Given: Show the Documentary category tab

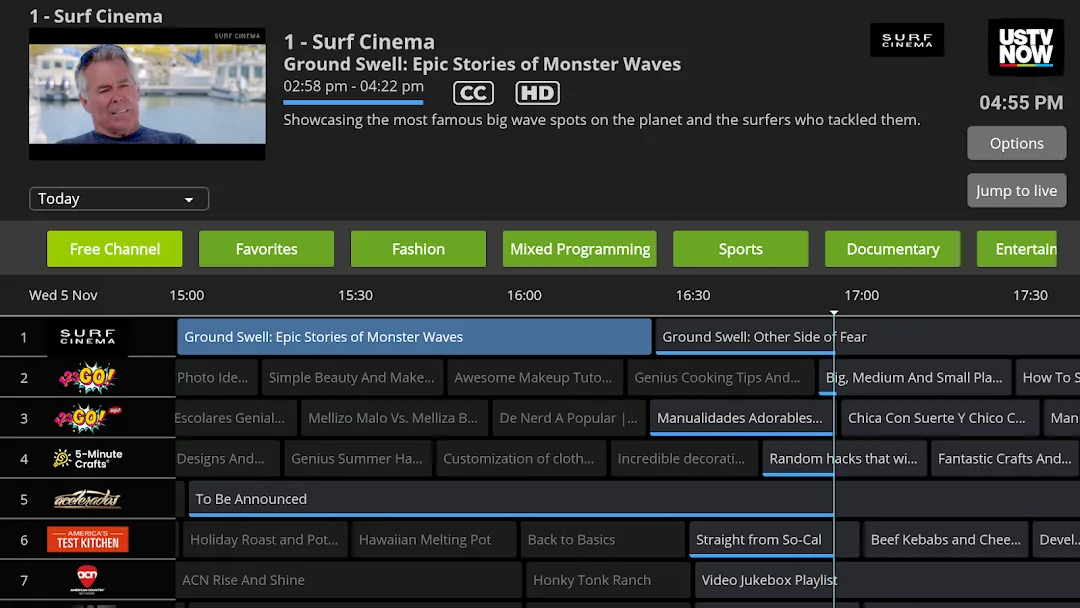Looking at the screenshot, I should coord(893,249).
